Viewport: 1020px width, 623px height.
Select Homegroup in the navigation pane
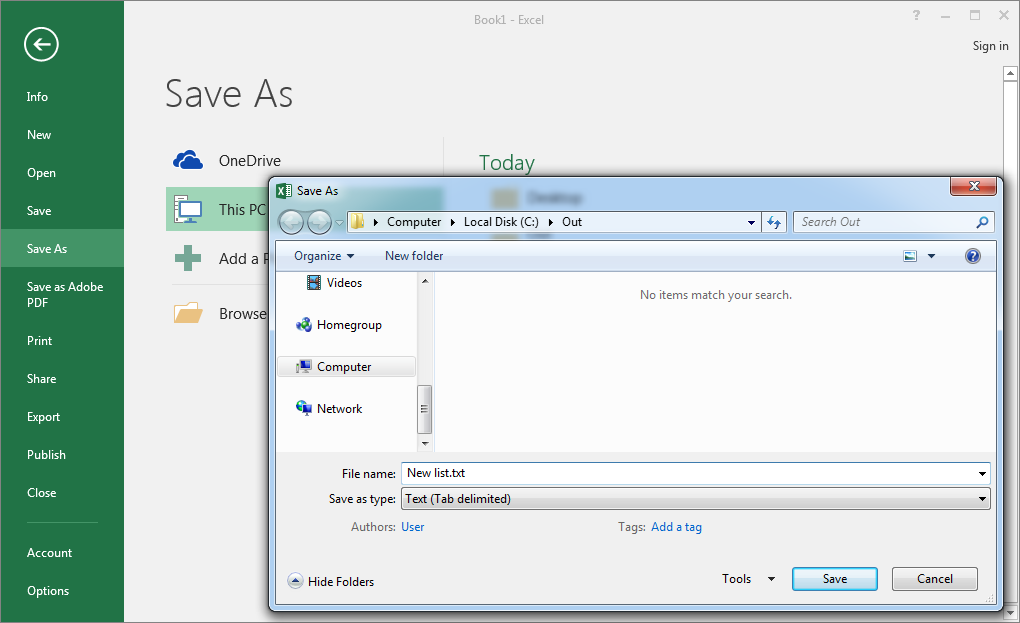click(x=339, y=325)
